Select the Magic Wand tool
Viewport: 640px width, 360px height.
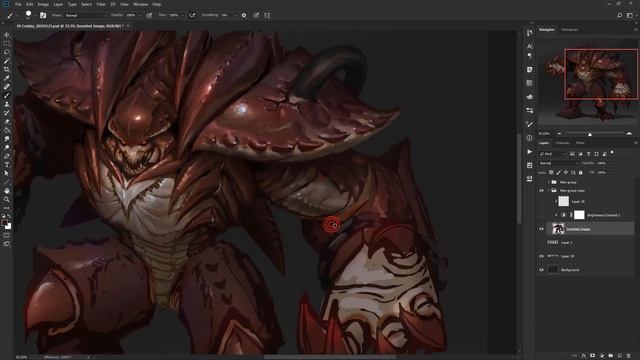[x=7, y=61]
